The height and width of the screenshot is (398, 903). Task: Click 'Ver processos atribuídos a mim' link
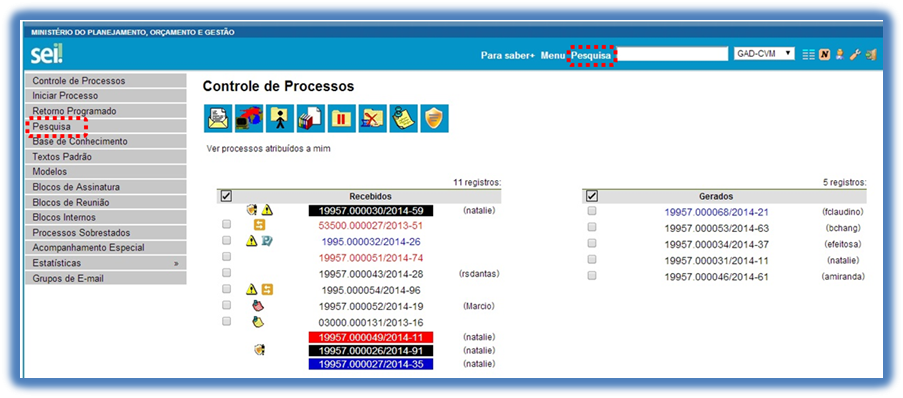click(x=268, y=149)
